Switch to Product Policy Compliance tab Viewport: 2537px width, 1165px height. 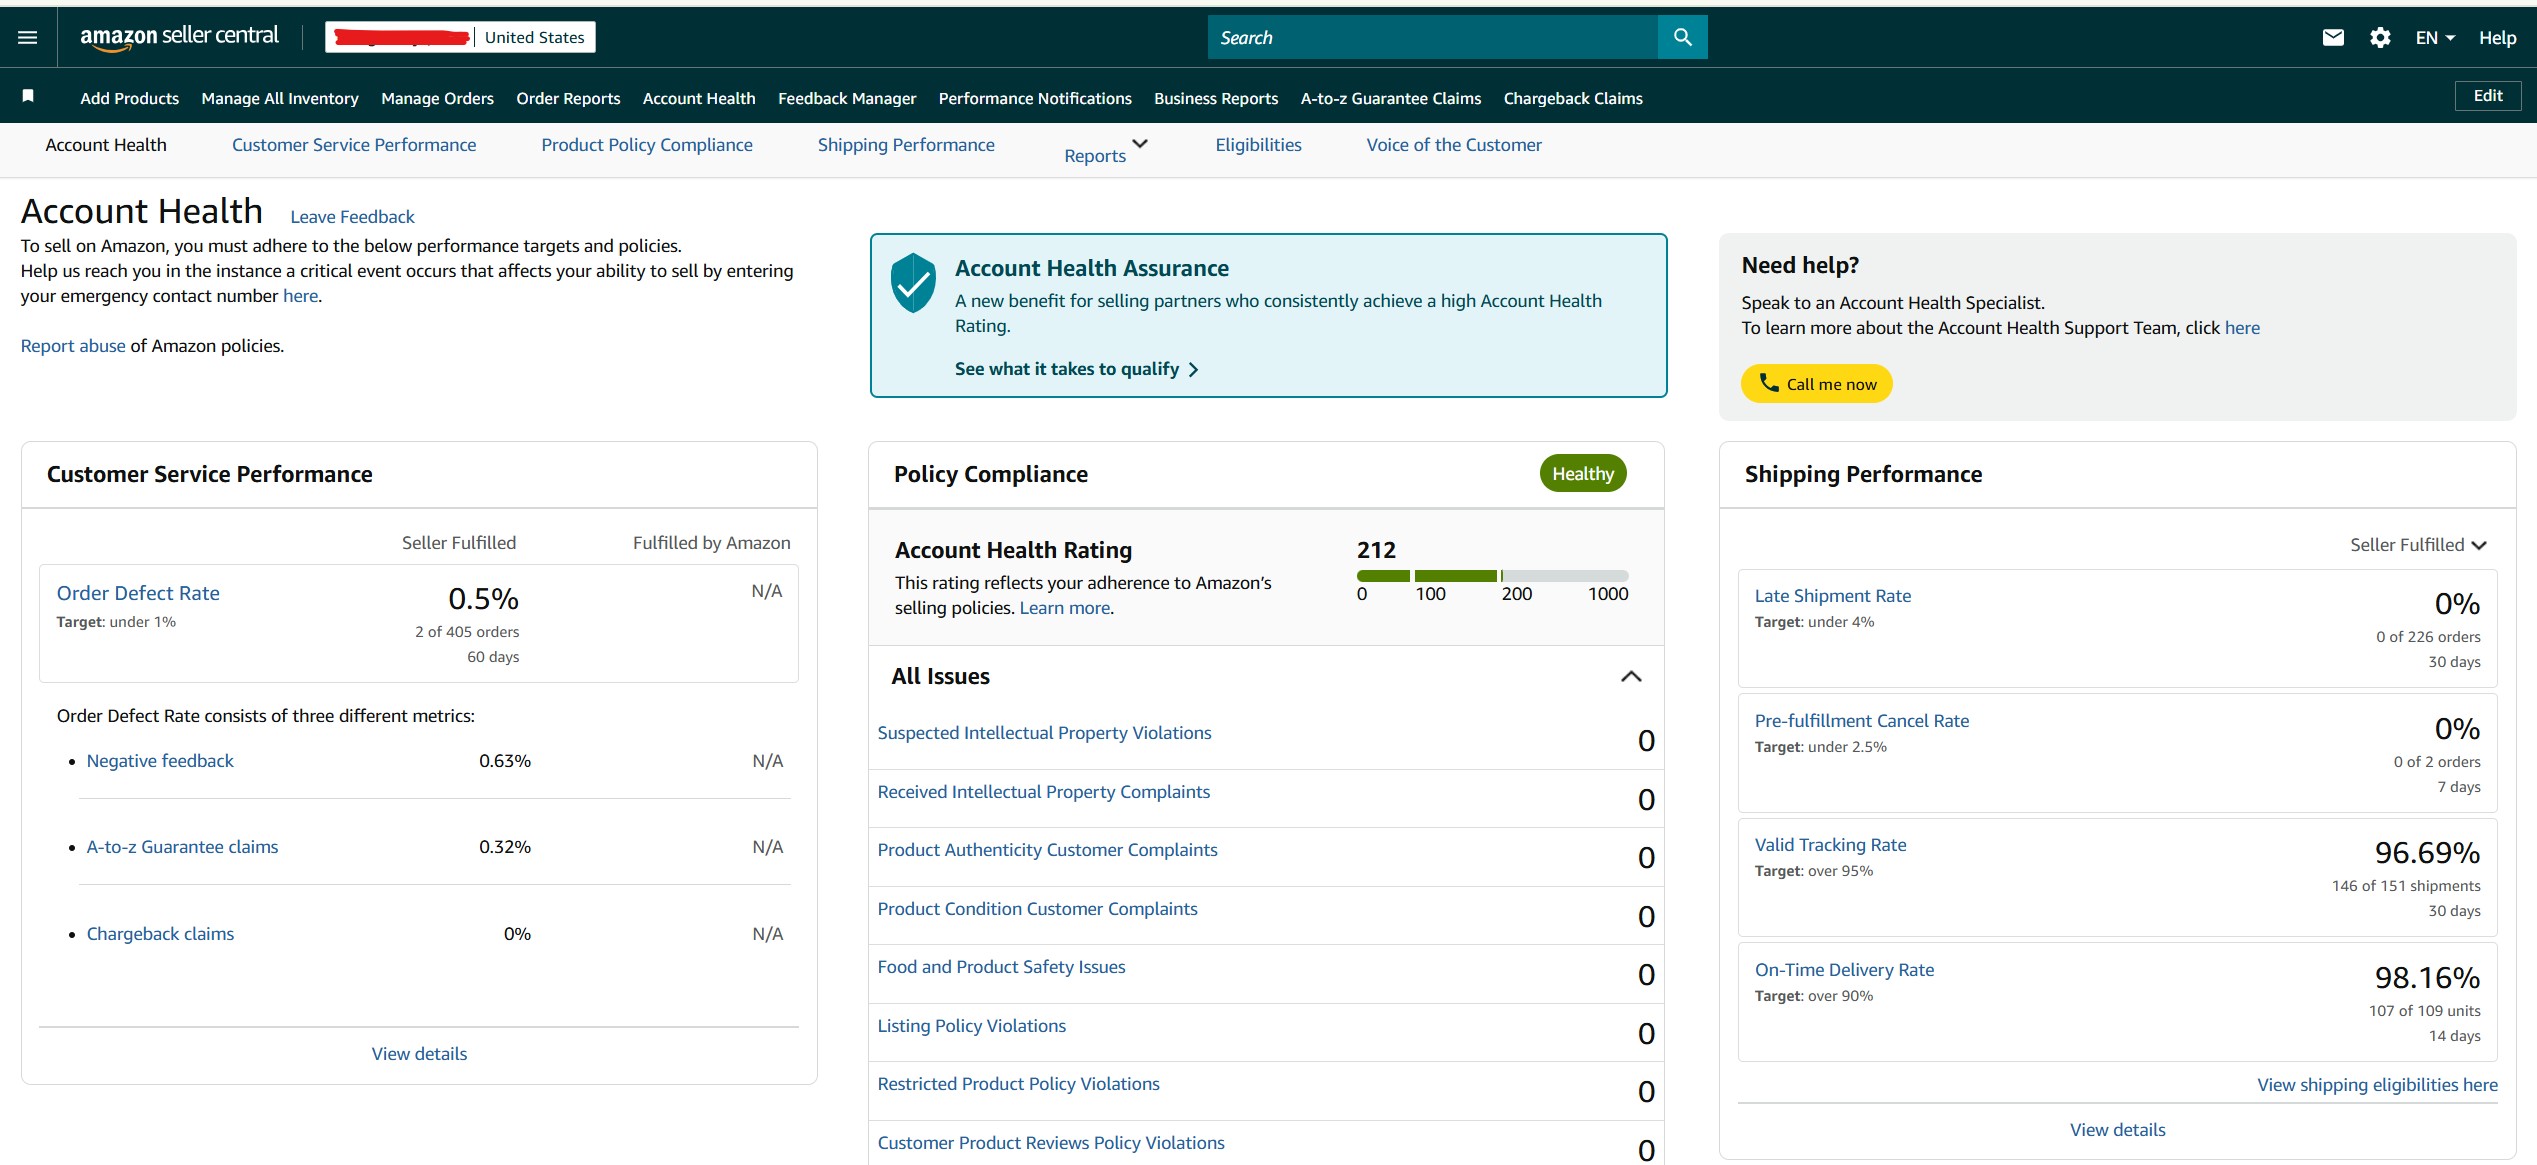click(647, 145)
